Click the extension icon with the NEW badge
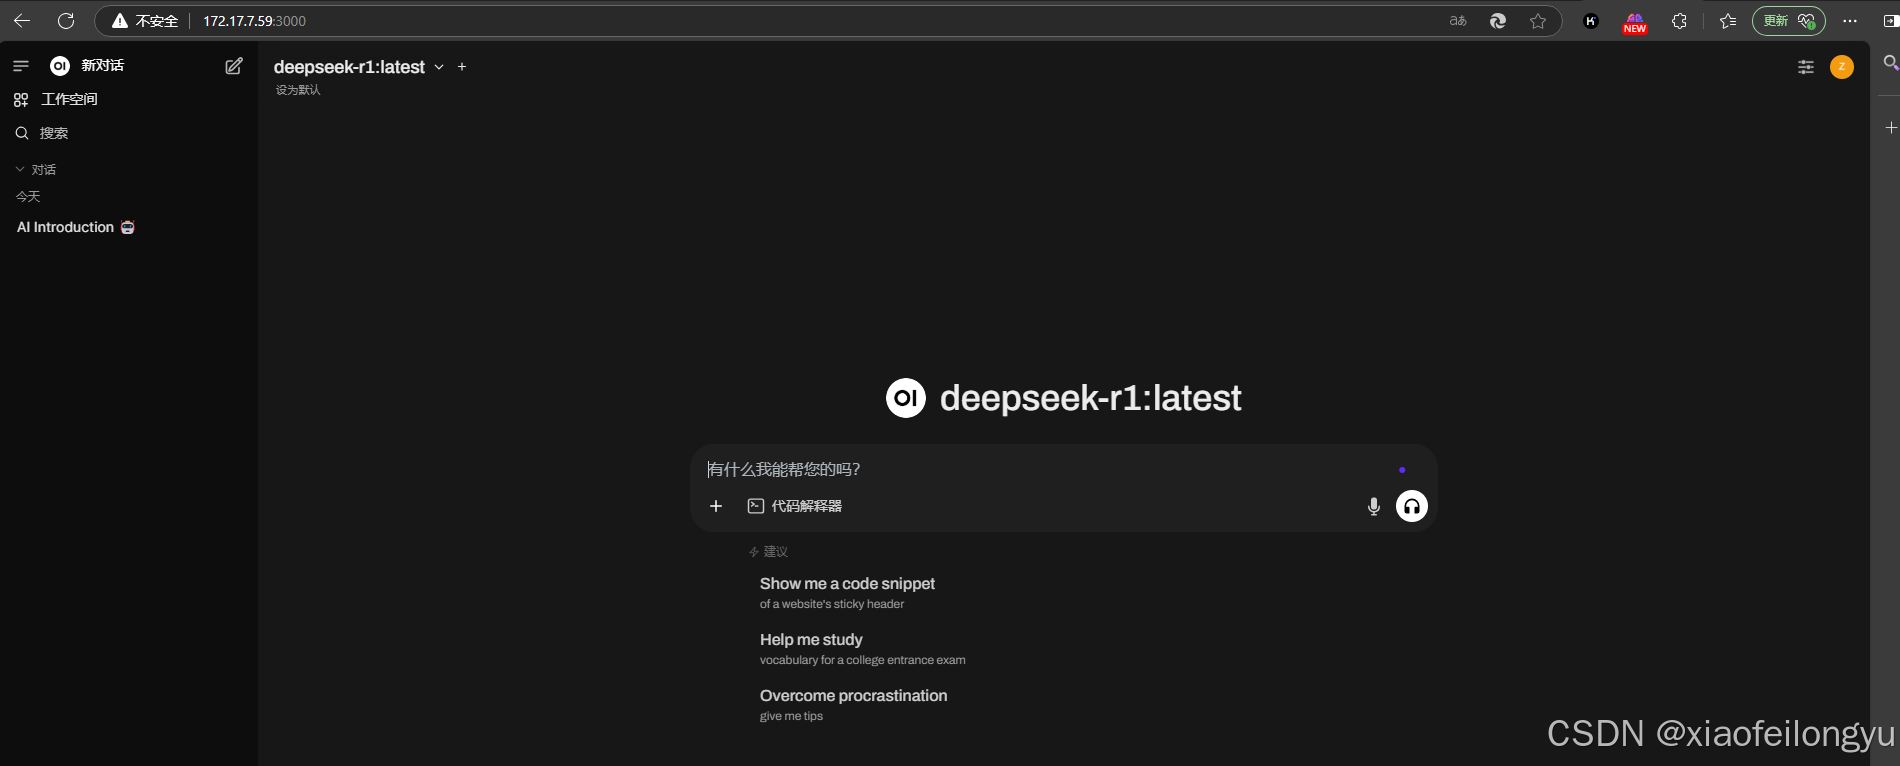Screen dimensions: 1900x766 tap(1635, 22)
